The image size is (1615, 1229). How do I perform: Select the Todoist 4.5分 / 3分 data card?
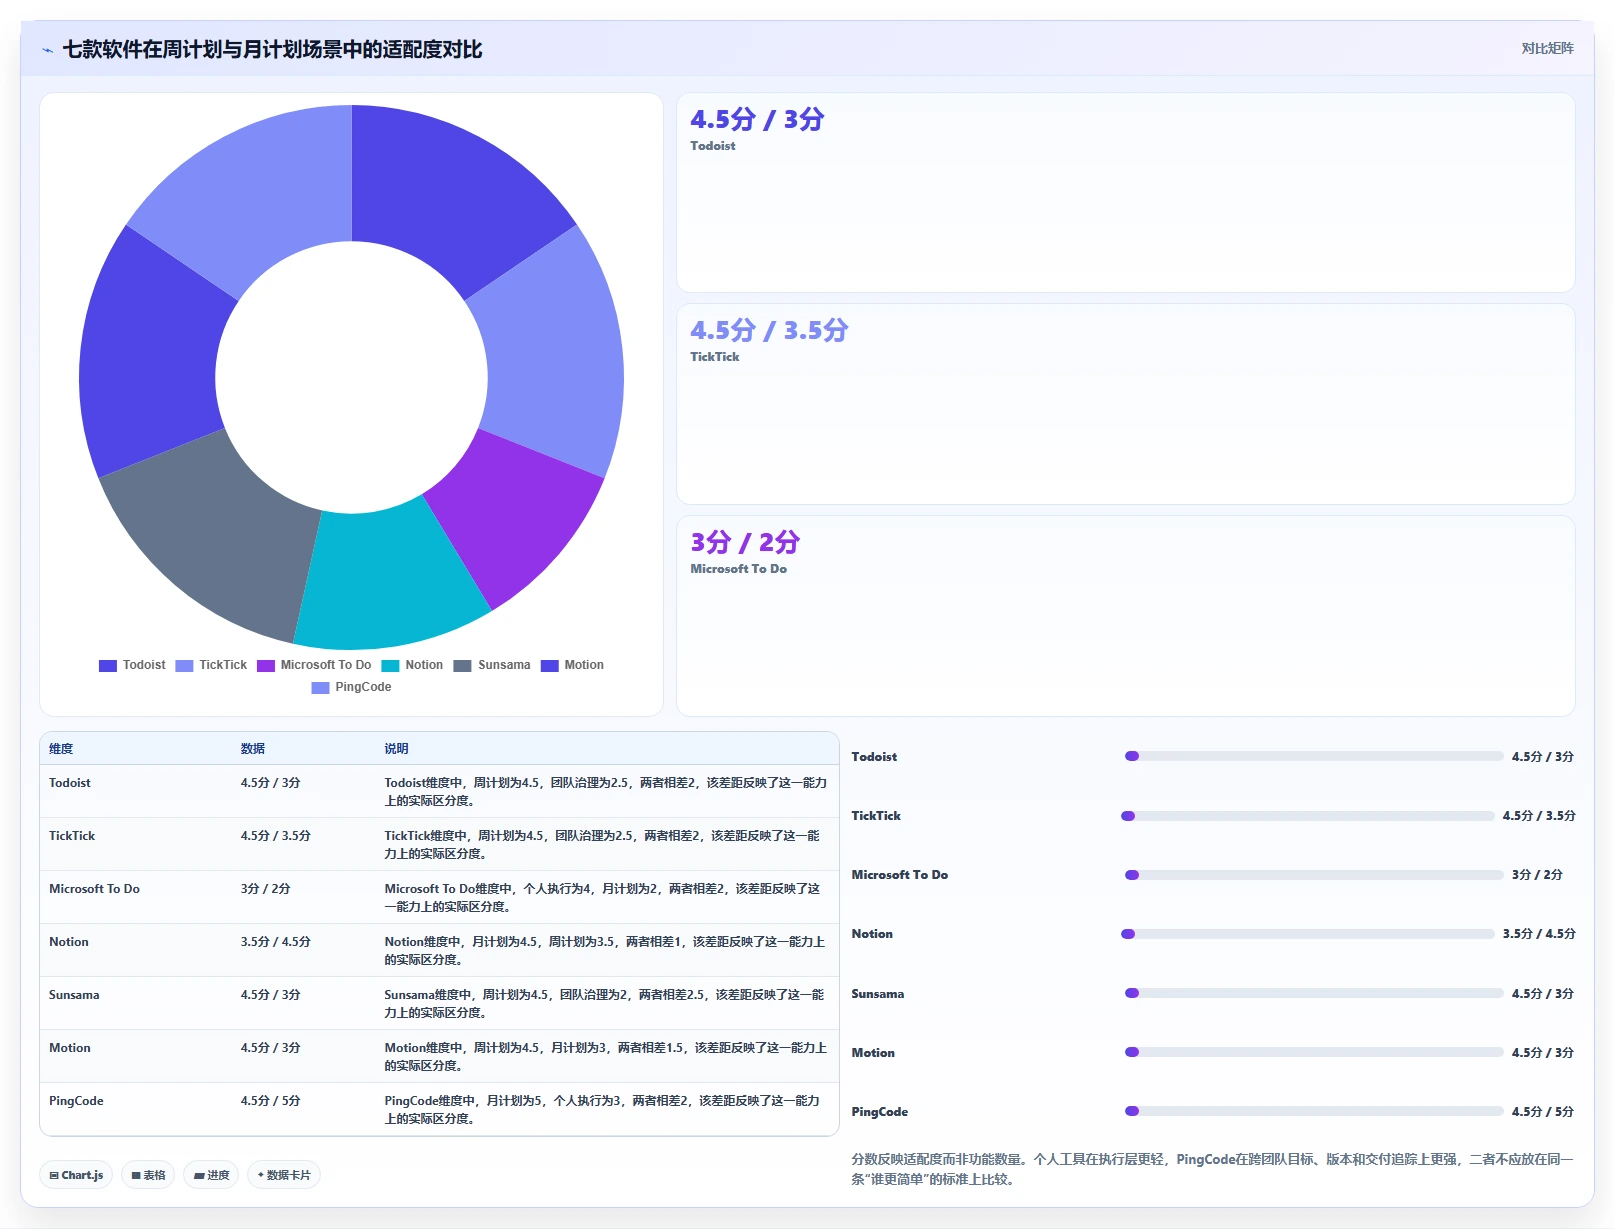[x=1125, y=193]
